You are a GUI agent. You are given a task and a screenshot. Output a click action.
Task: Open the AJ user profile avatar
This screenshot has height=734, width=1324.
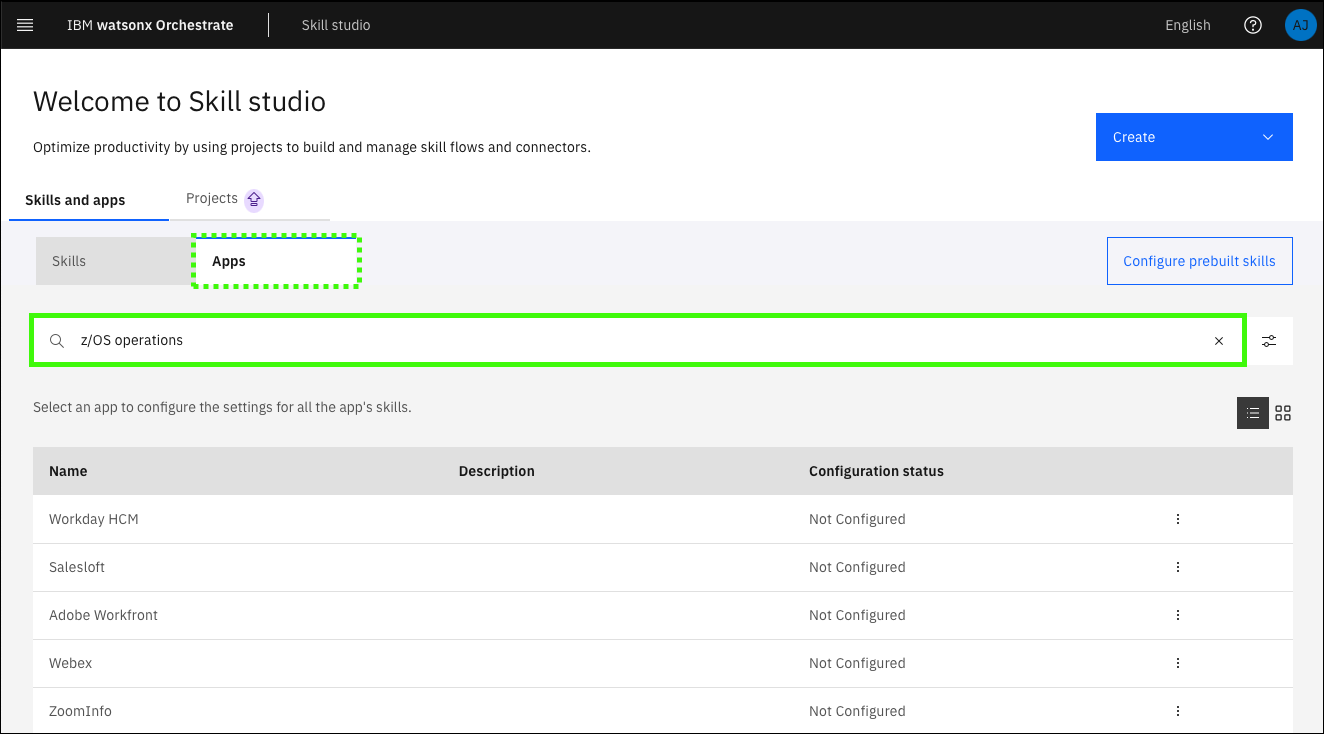1300,25
